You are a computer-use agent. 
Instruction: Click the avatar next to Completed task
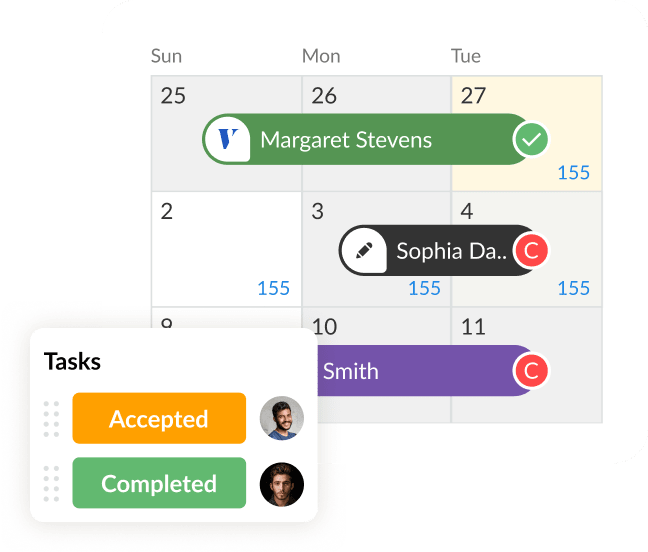click(x=281, y=483)
